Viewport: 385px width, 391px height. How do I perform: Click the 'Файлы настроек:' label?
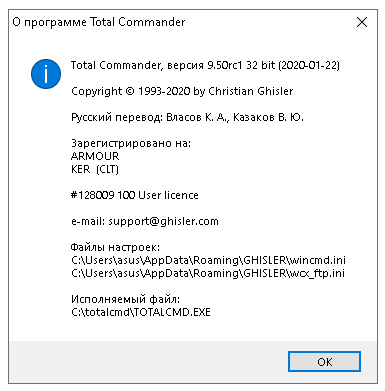coord(115,247)
